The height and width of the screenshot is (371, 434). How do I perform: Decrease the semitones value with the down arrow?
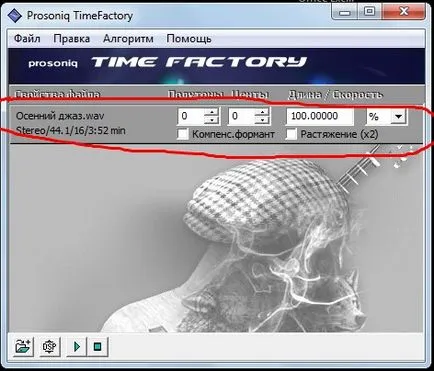[211, 120]
